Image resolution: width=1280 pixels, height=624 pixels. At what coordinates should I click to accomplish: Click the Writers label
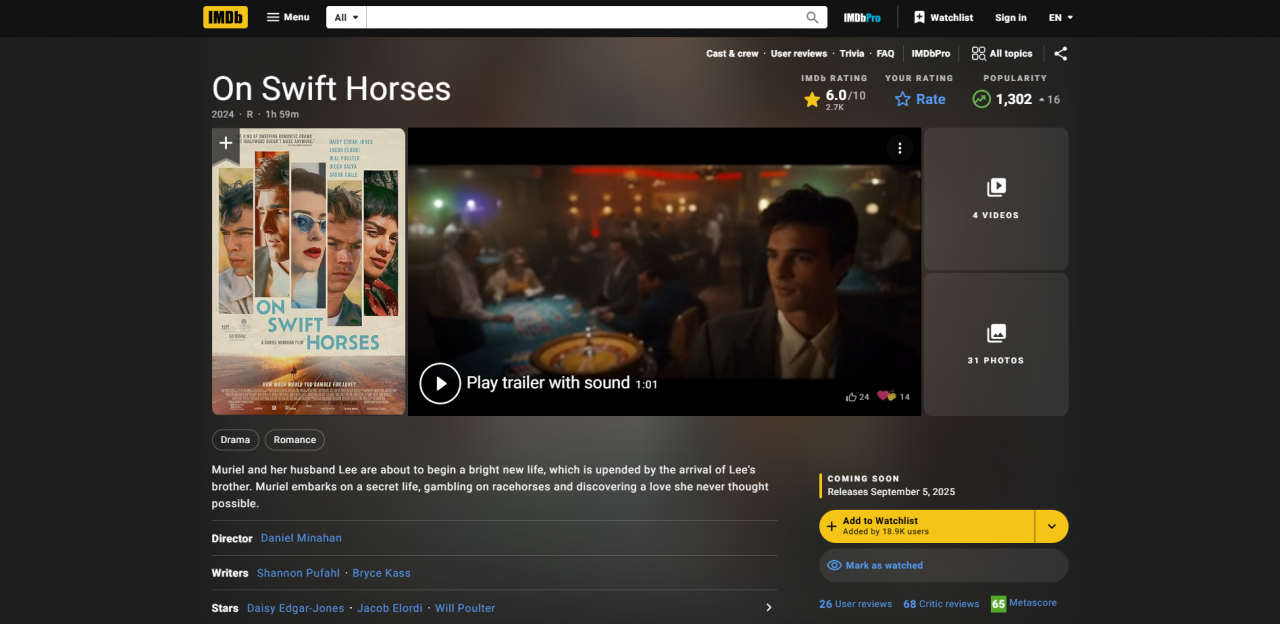click(230, 573)
